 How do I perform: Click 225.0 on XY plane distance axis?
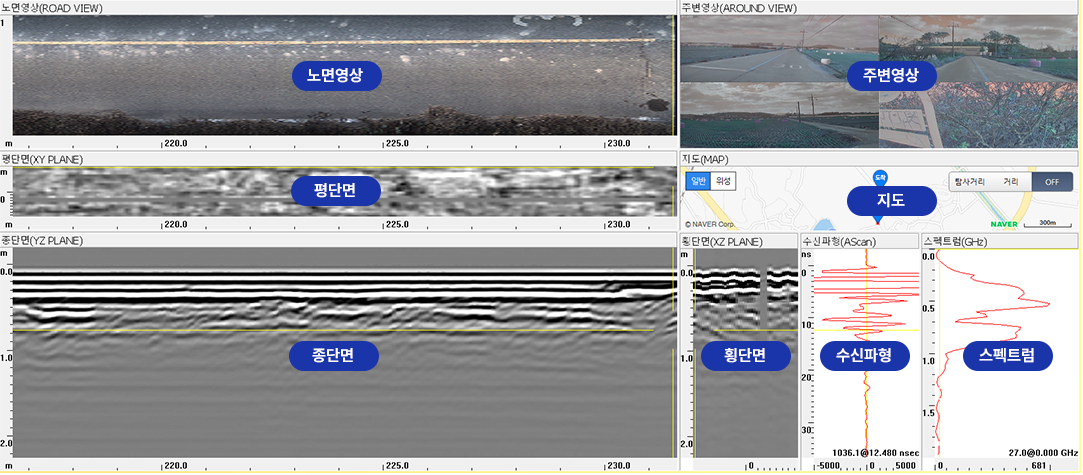click(398, 224)
